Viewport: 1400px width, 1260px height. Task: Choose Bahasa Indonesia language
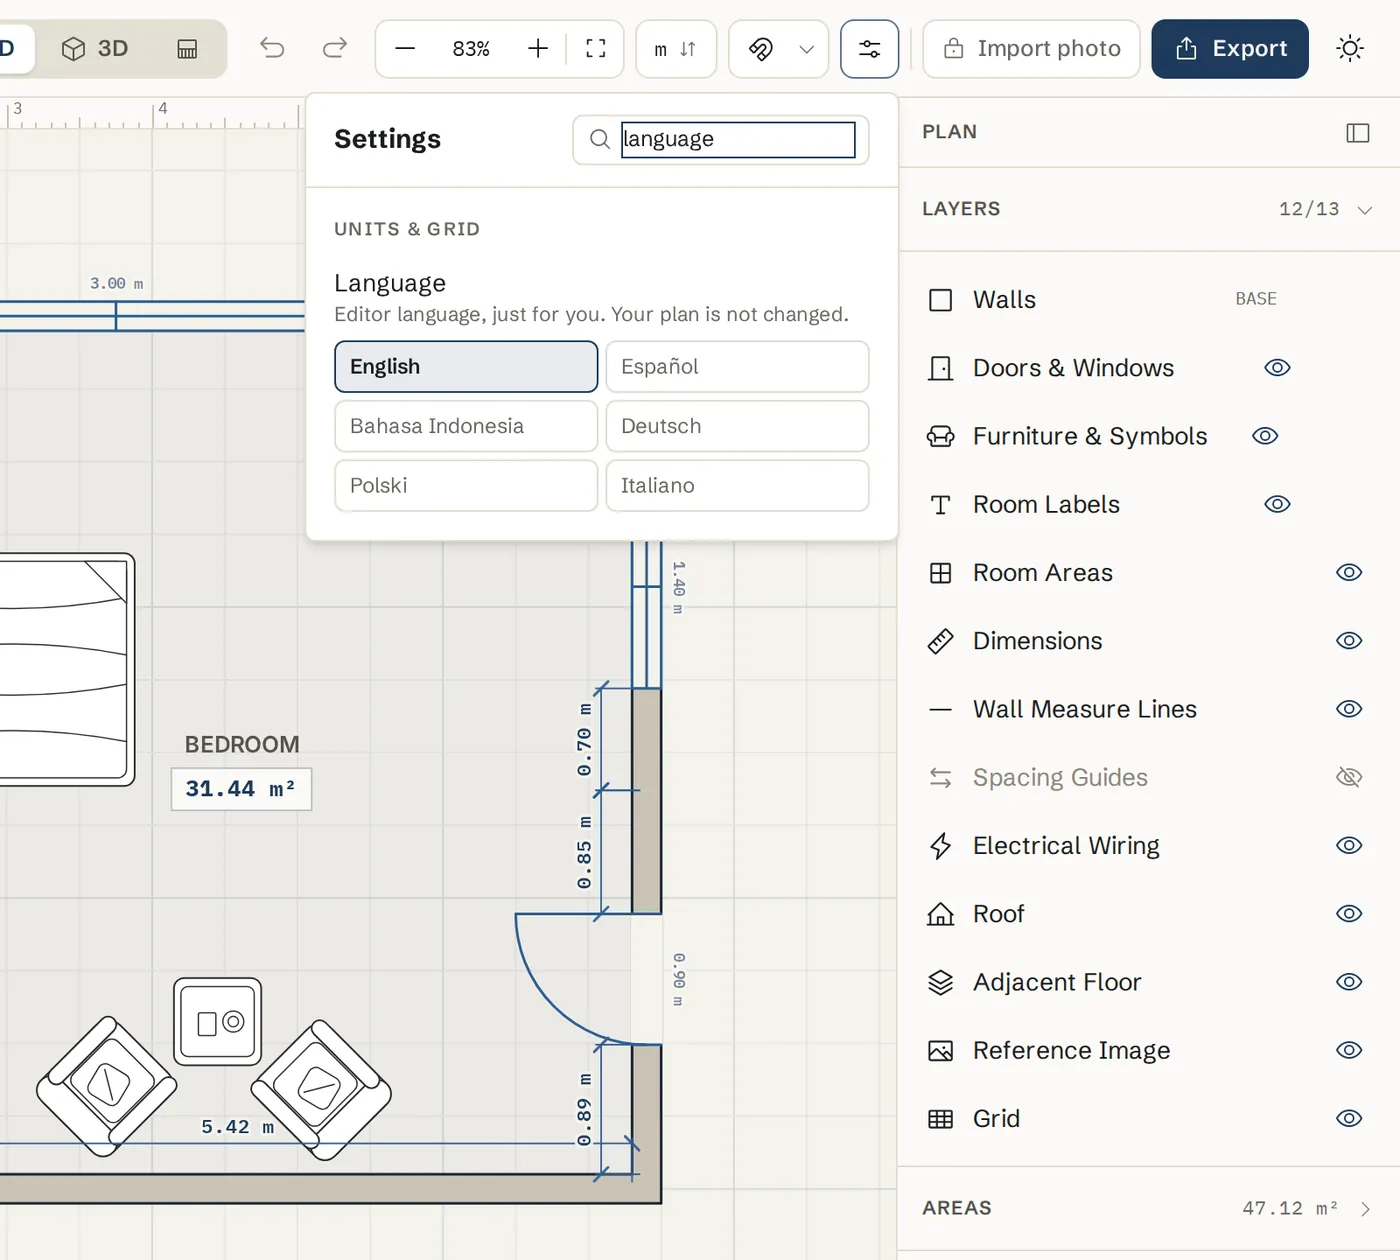466,426
